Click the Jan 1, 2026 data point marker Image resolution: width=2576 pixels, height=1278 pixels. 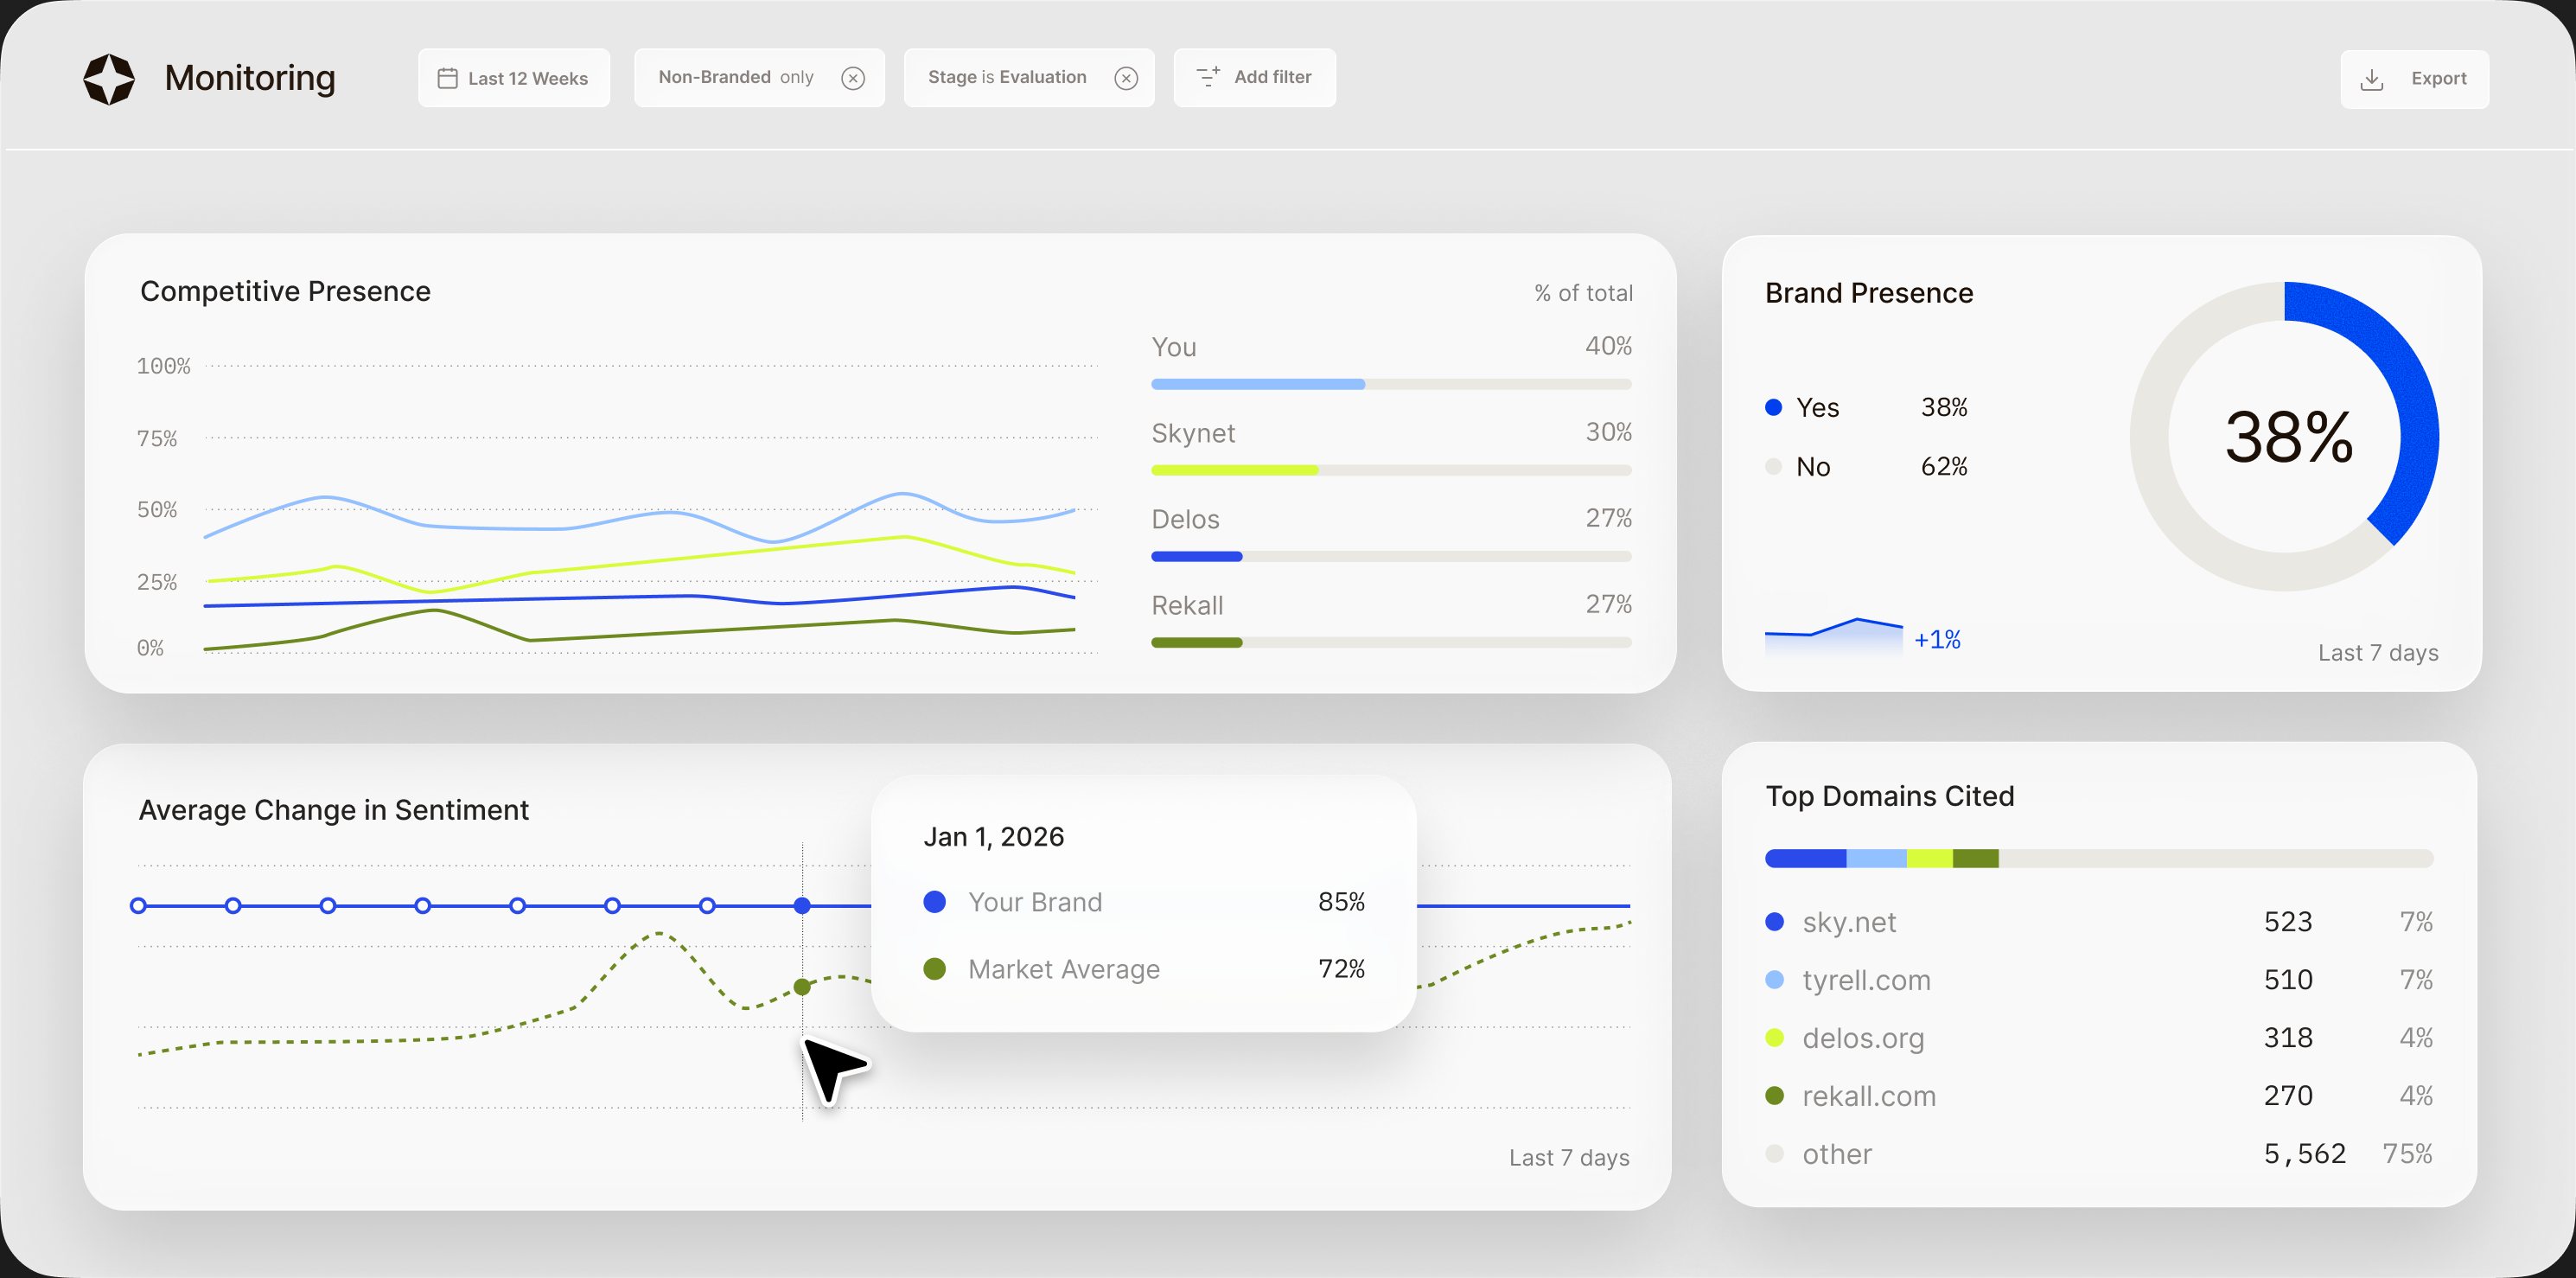[x=803, y=905]
